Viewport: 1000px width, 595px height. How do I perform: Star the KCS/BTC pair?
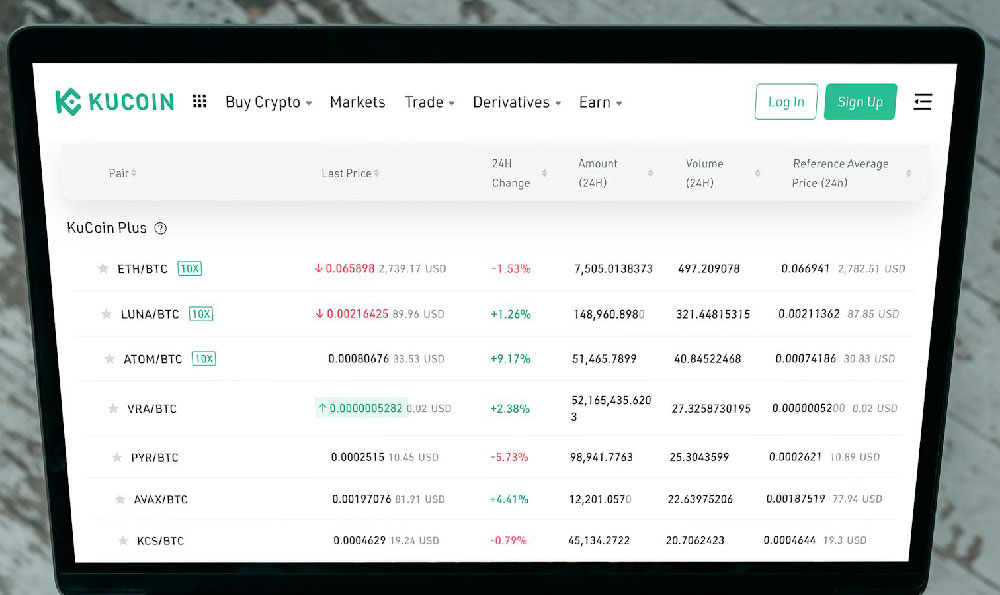click(x=122, y=541)
